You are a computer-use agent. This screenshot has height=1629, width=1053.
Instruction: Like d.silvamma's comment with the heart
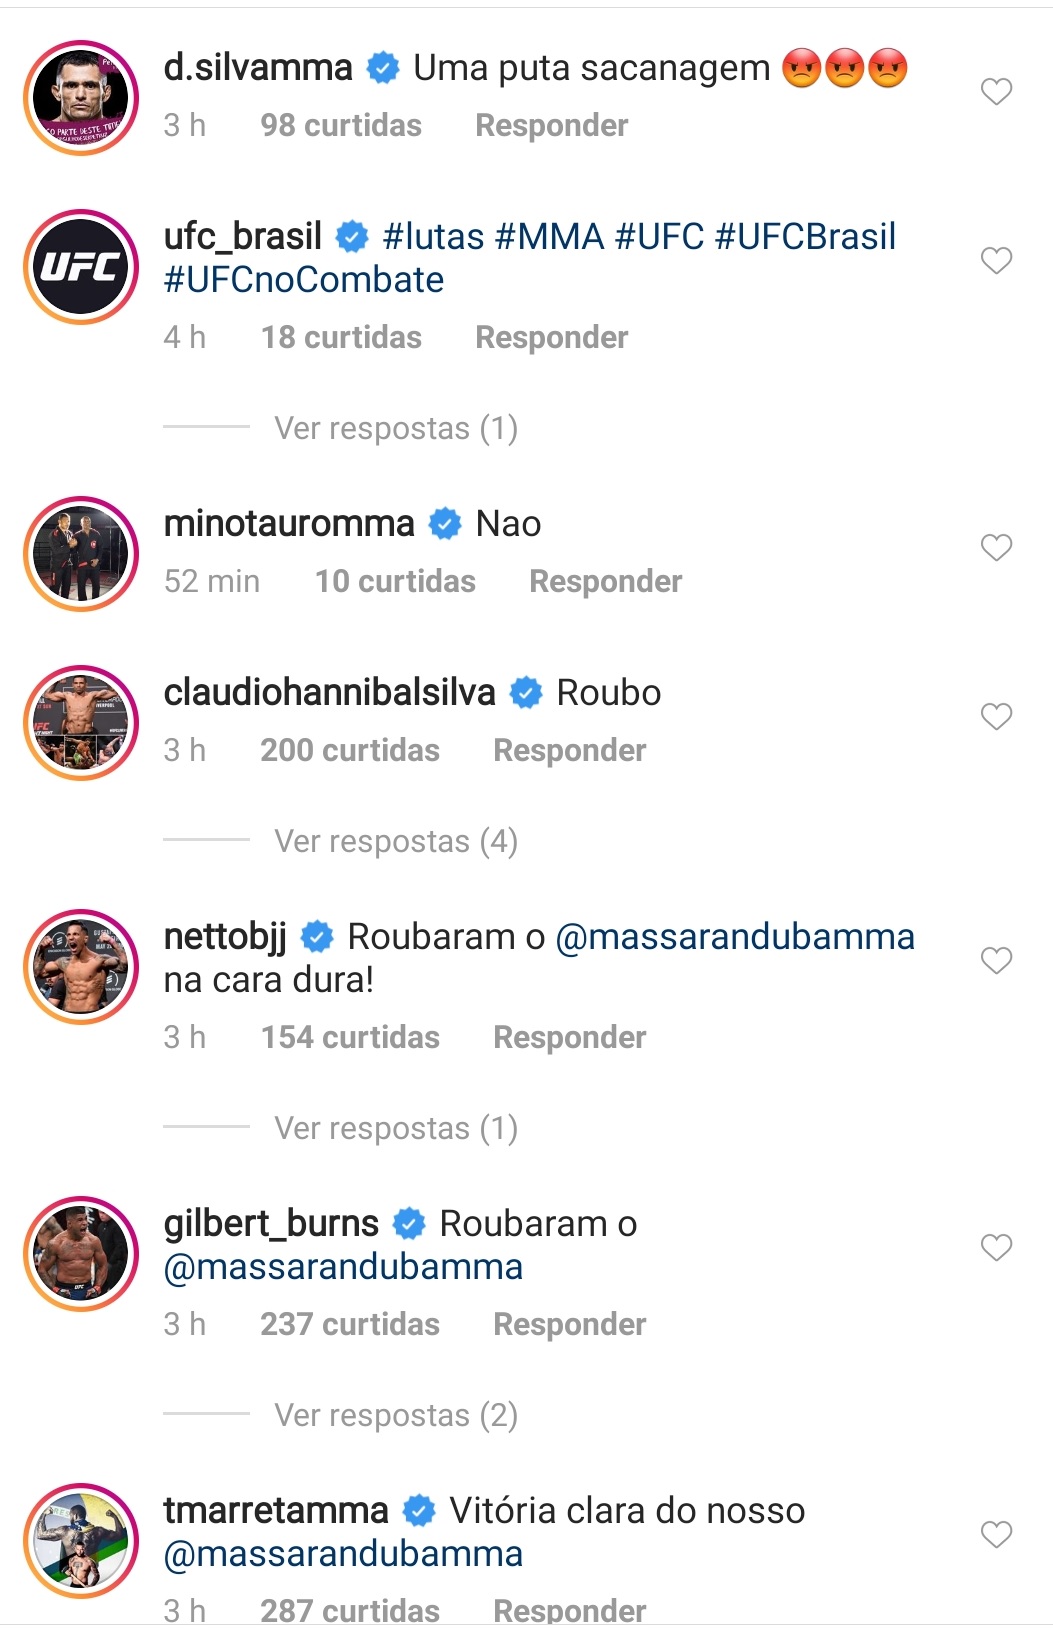coord(996,92)
